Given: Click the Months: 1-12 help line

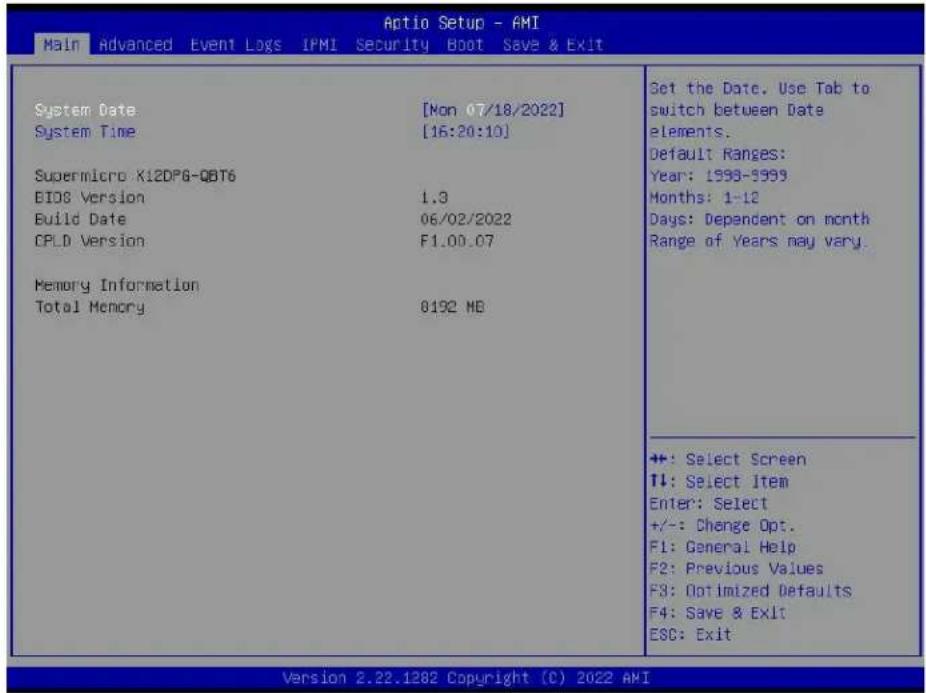Looking at the screenshot, I should click(705, 197).
